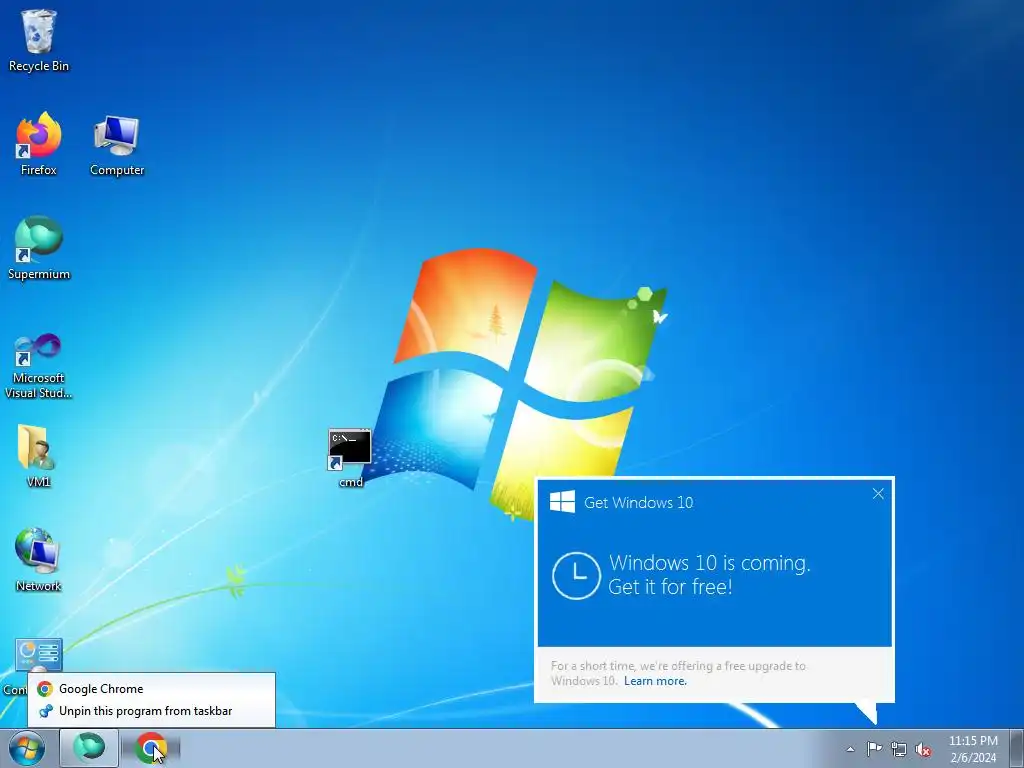Open the Action Center flag icon
The image size is (1024, 768).
click(874, 749)
